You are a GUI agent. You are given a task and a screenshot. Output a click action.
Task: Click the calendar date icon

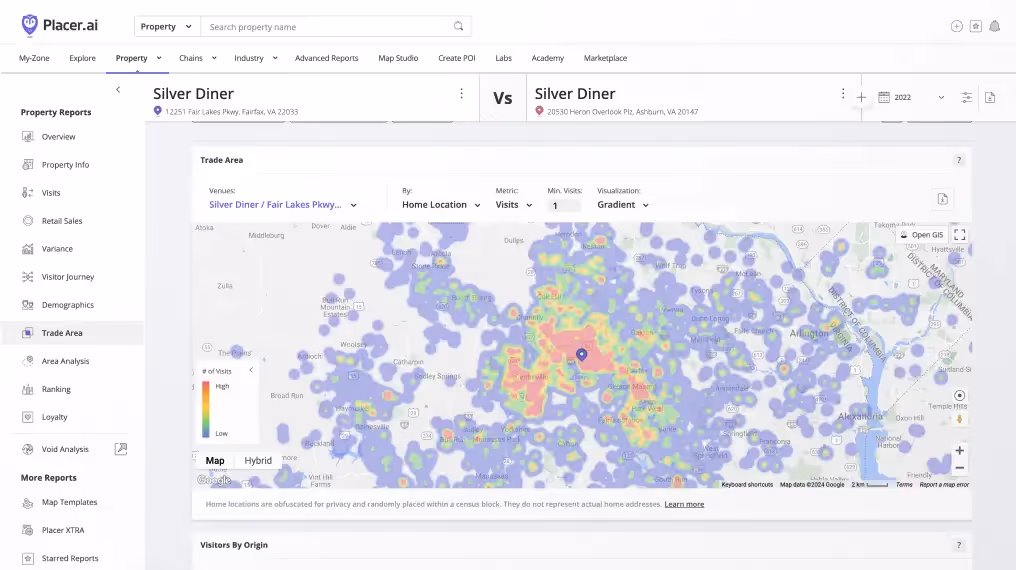[x=884, y=97]
